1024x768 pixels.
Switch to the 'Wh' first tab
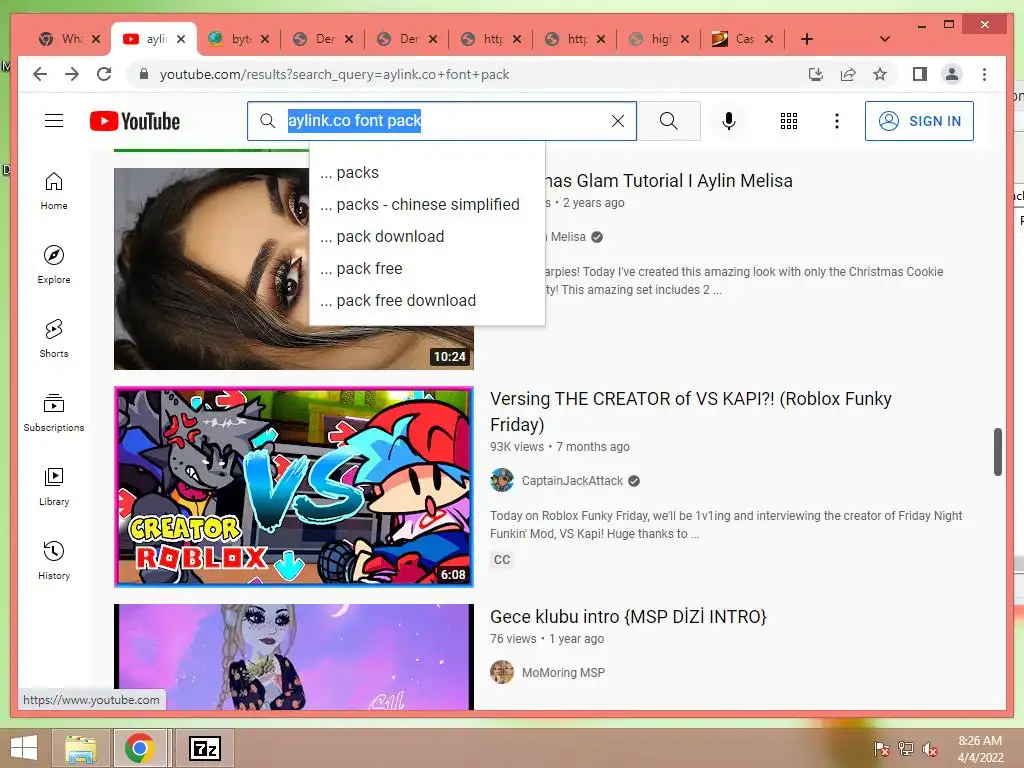63,39
